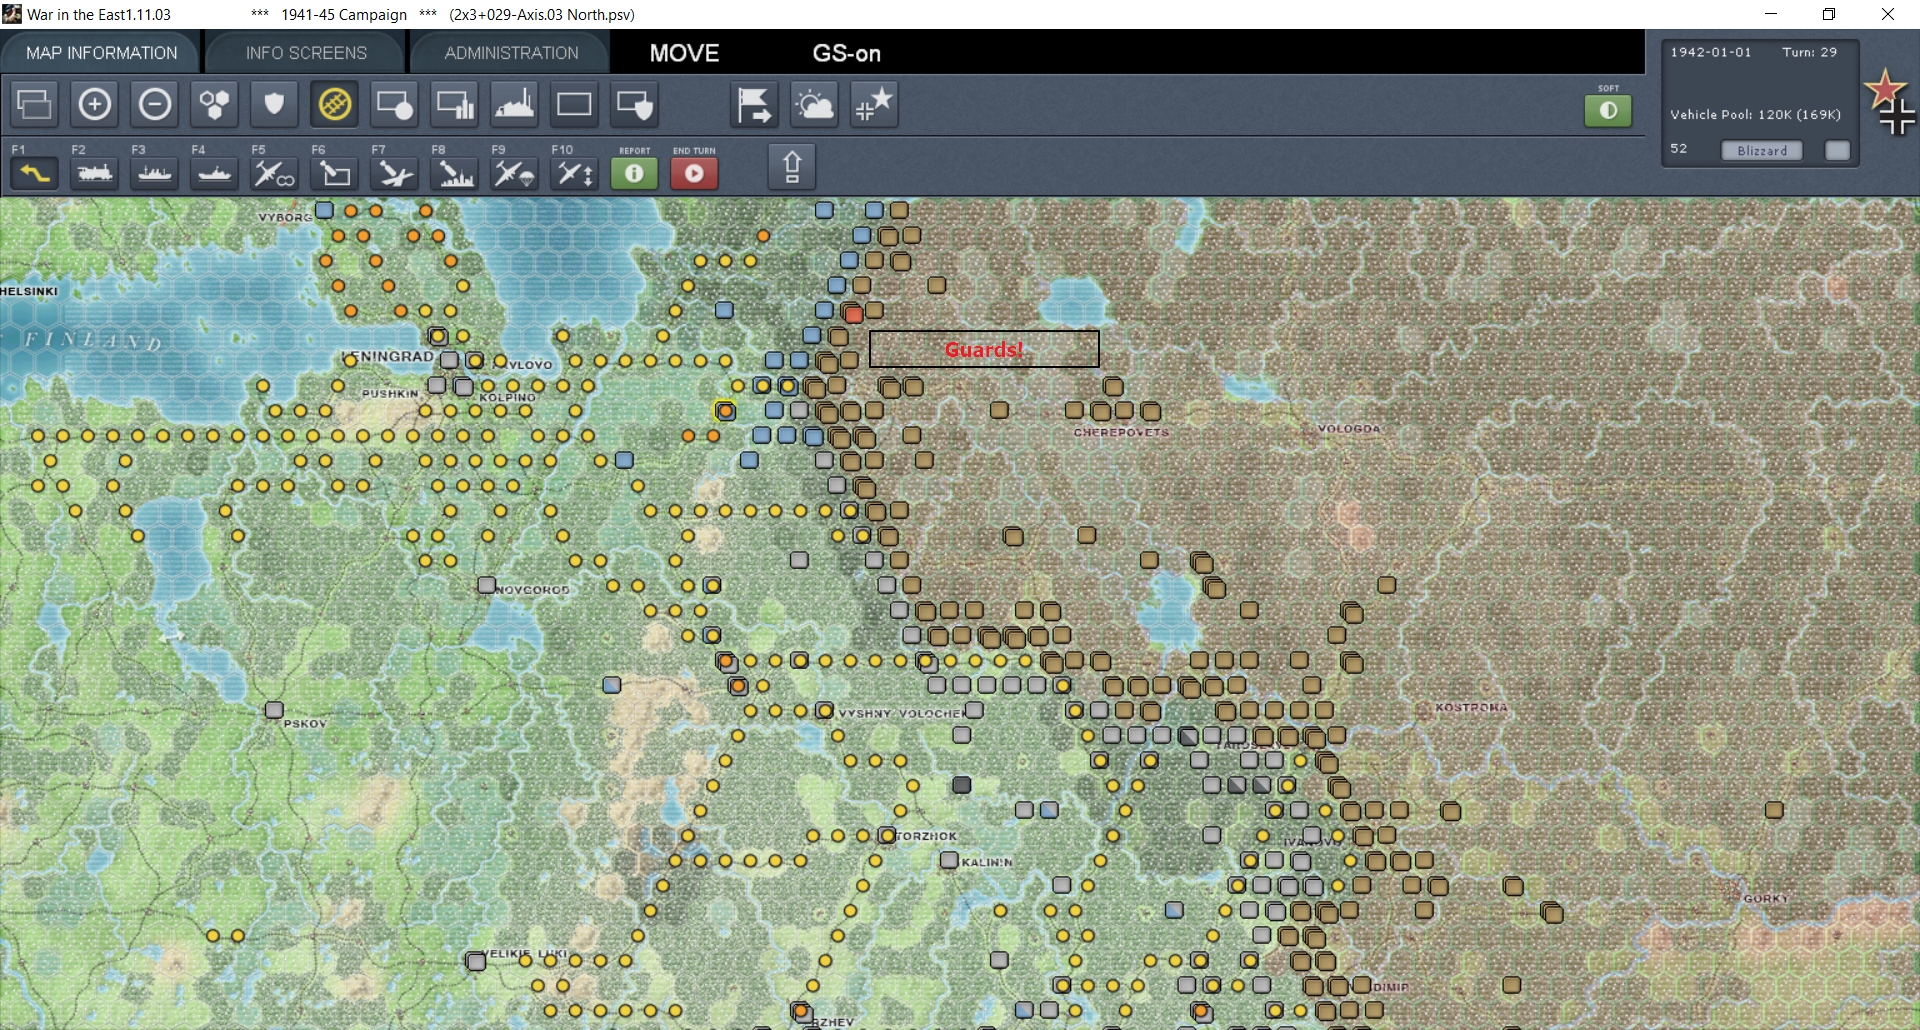Image resolution: width=1920 pixels, height=1030 pixels.
Task: Select F8 bomb city mode
Action: click(455, 173)
